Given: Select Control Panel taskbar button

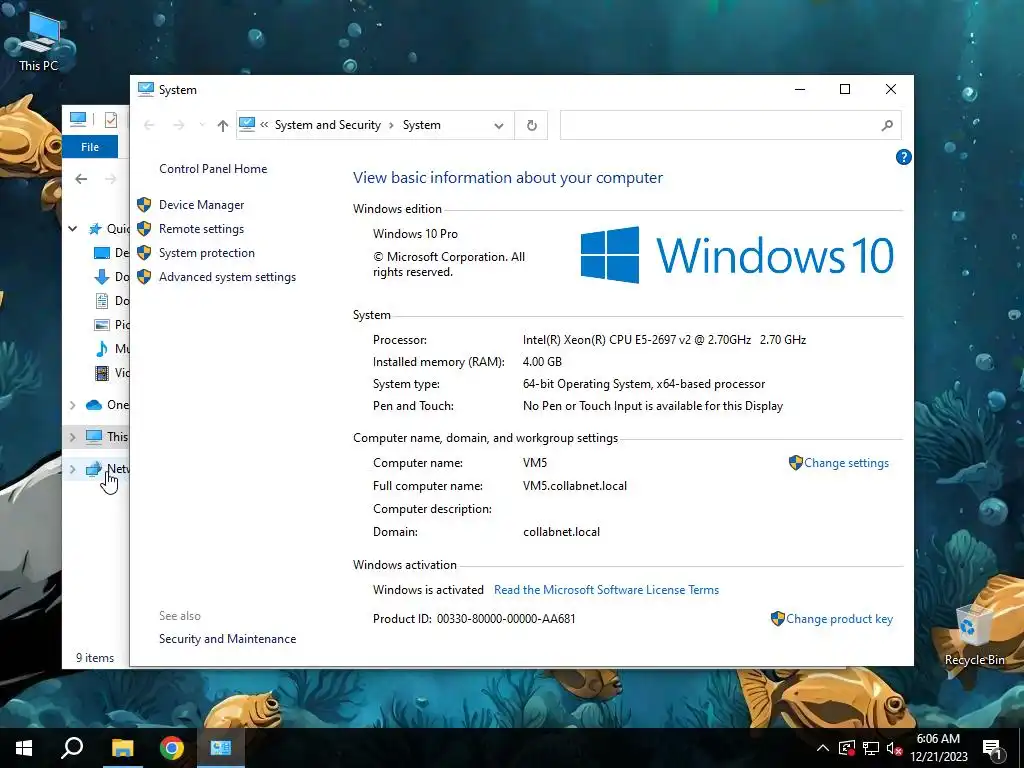Looking at the screenshot, I should (x=221, y=748).
